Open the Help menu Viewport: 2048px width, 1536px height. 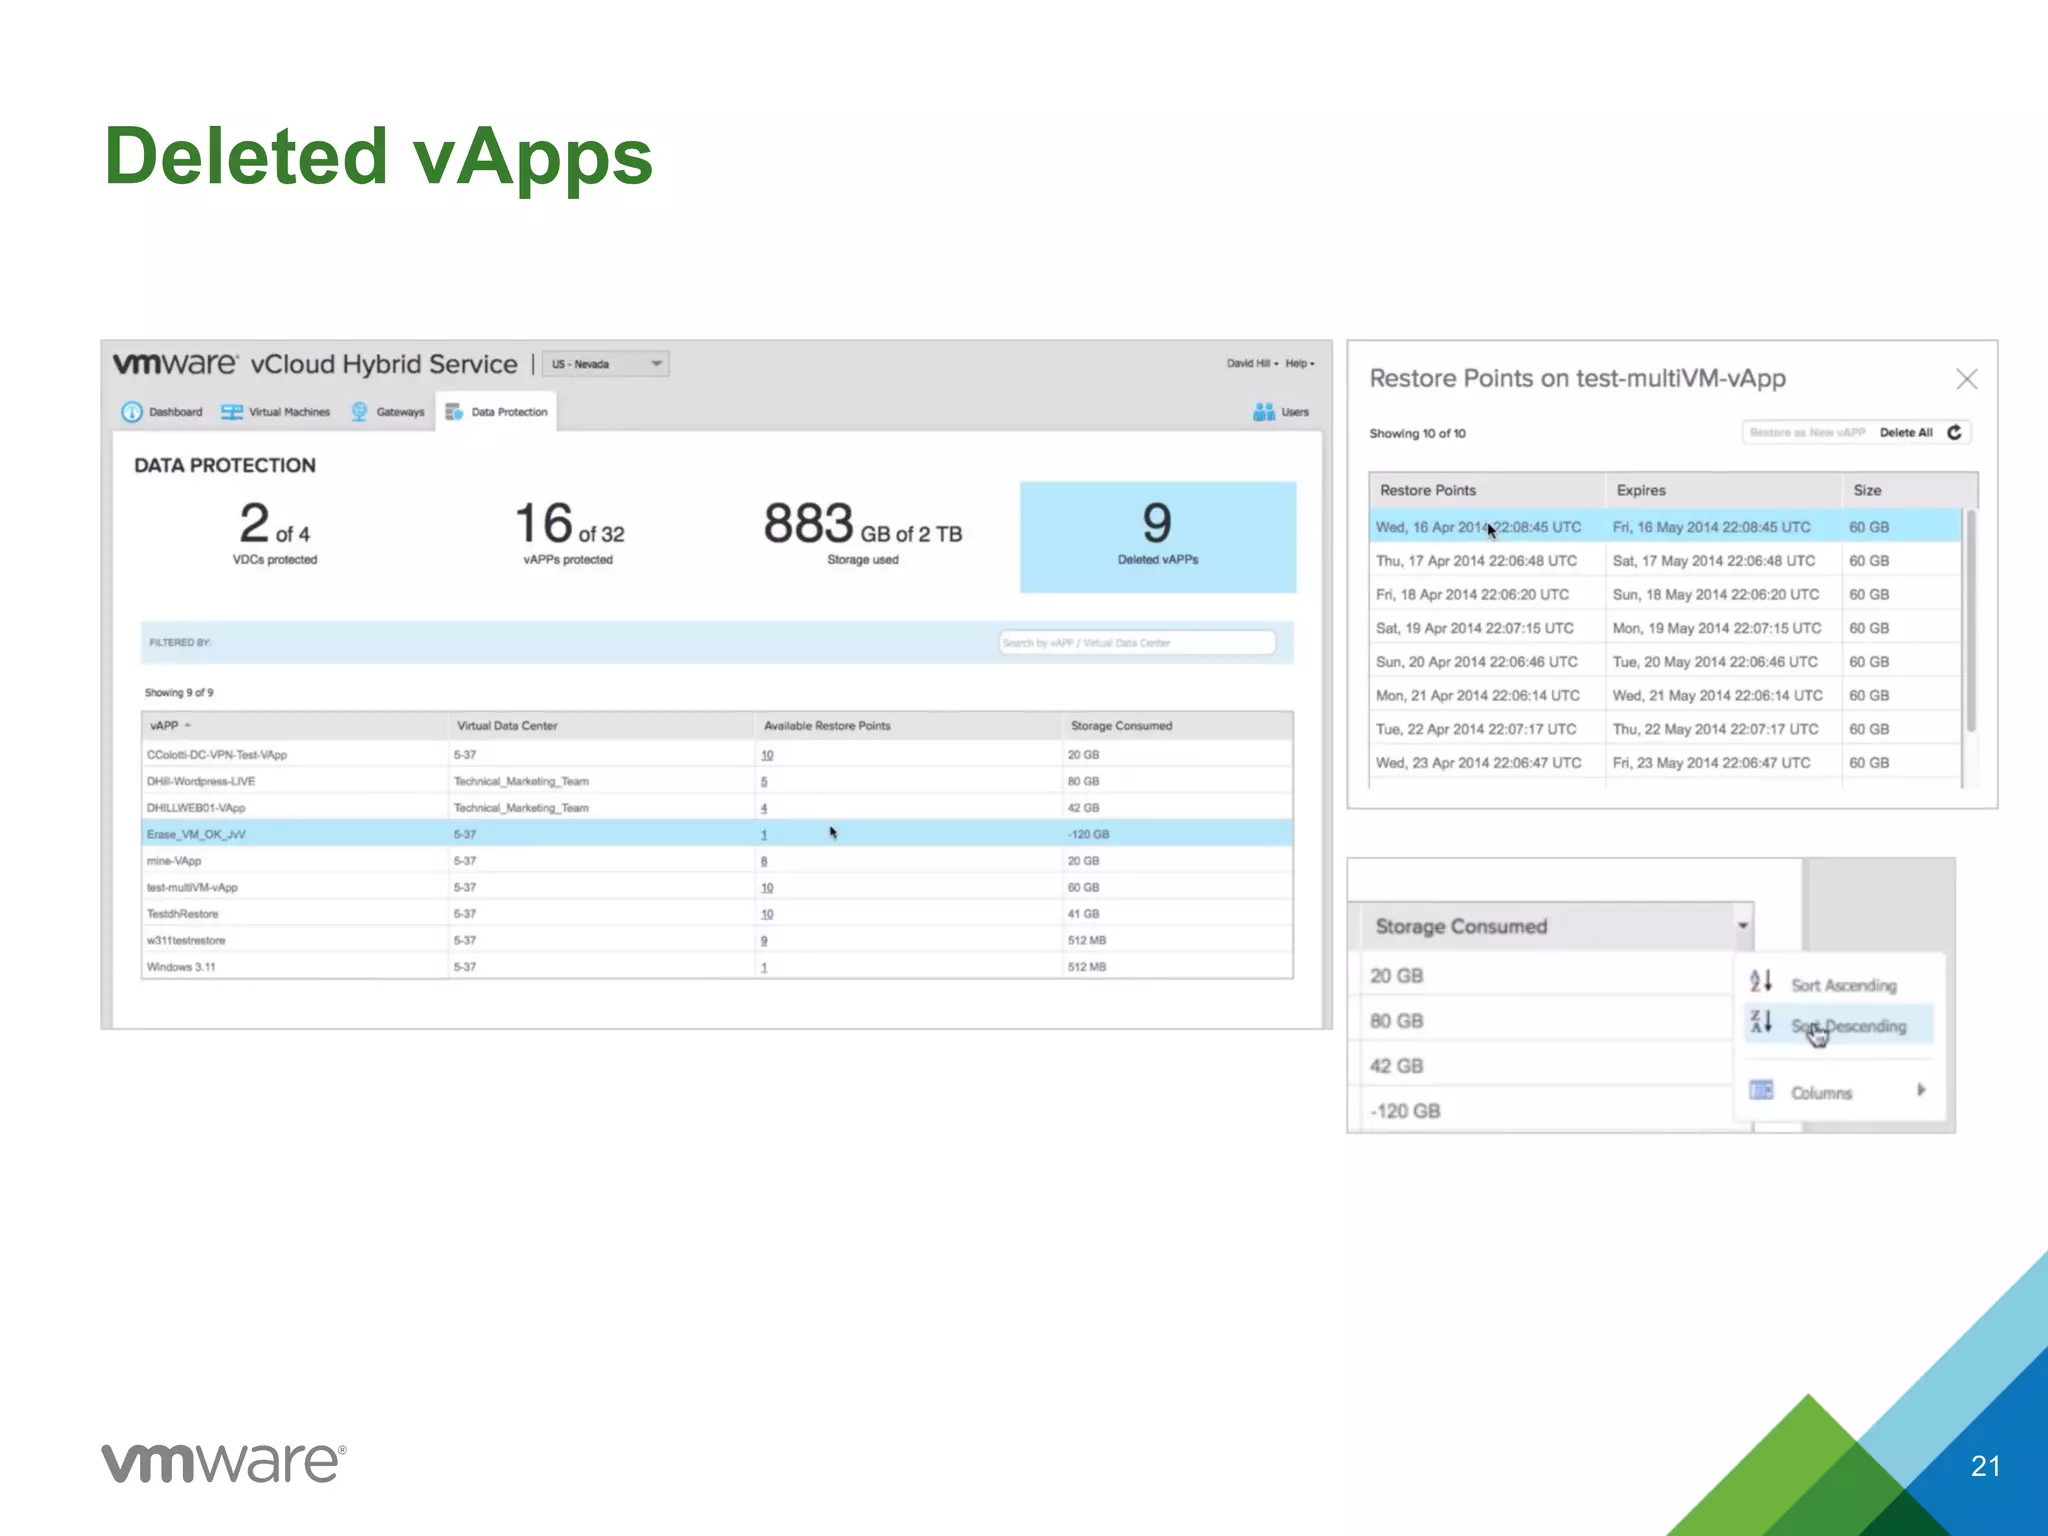(1298, 364)
